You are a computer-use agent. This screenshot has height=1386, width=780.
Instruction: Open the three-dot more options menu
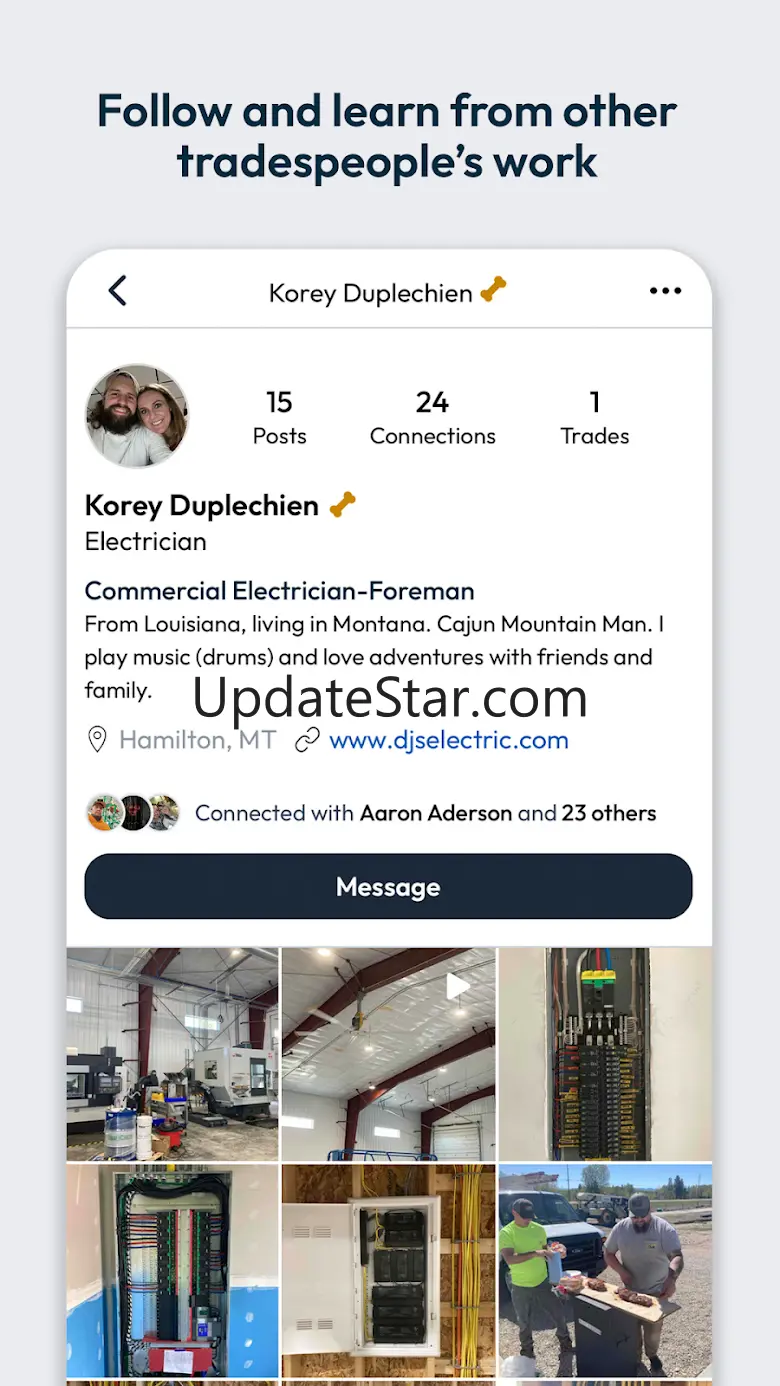point(665,291)
